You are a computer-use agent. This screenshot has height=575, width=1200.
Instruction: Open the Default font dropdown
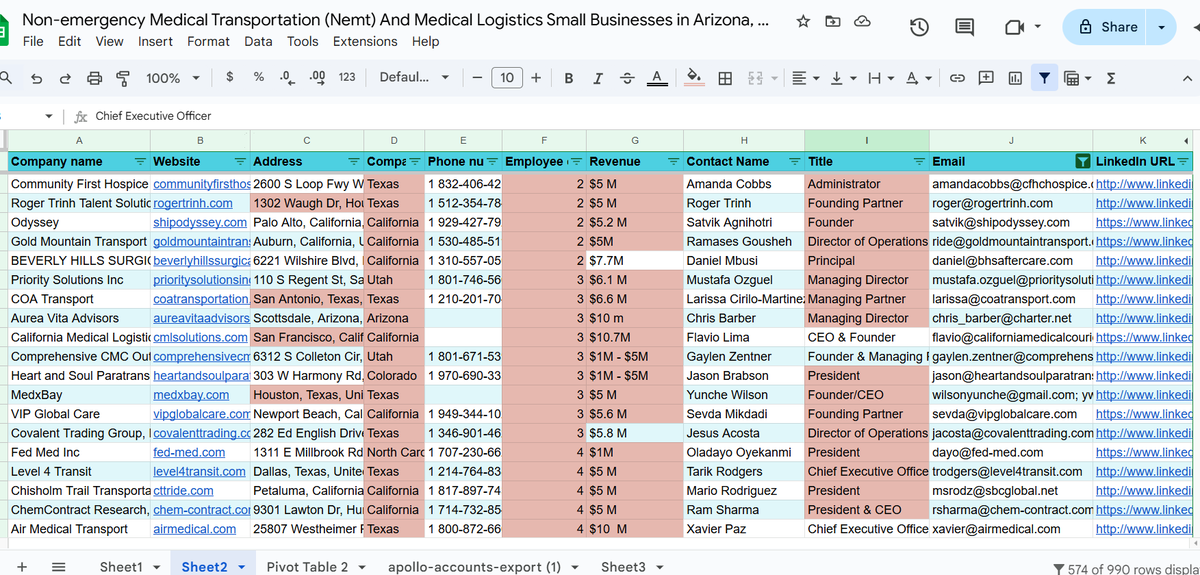(x=415, y=78)
